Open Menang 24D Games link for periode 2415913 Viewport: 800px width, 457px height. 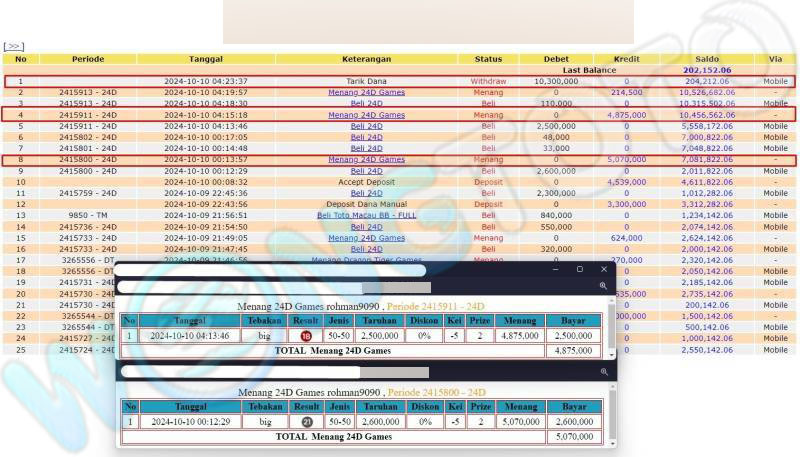coord(366,92)
